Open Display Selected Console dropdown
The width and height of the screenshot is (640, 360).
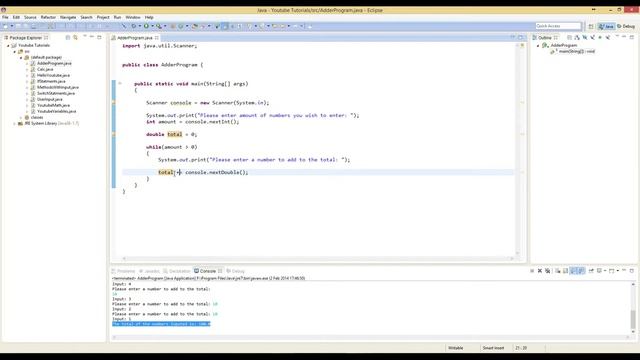tap(605, 271)
